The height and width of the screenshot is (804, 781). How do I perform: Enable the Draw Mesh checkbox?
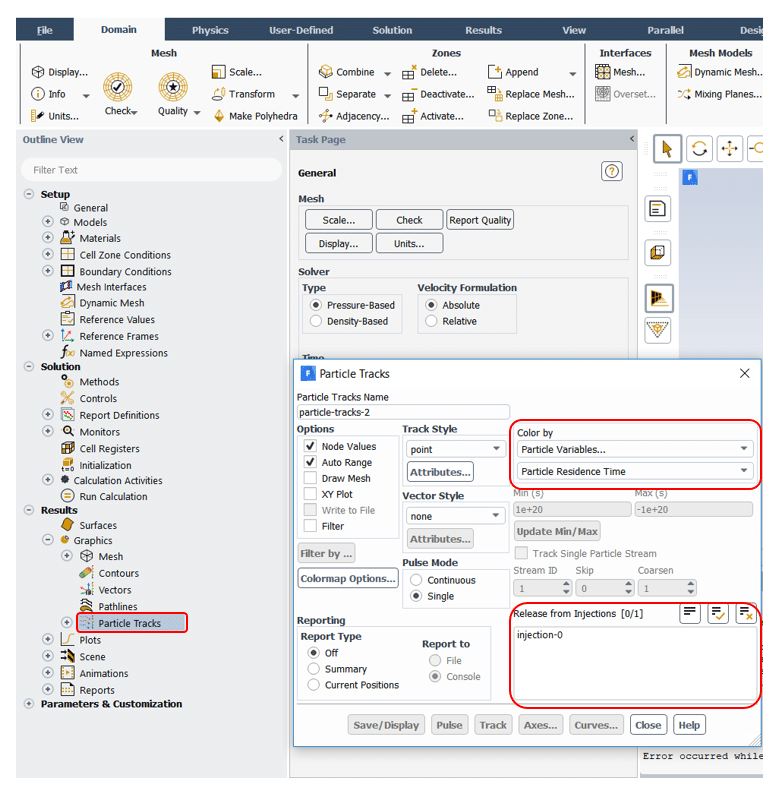click(311, 478)
